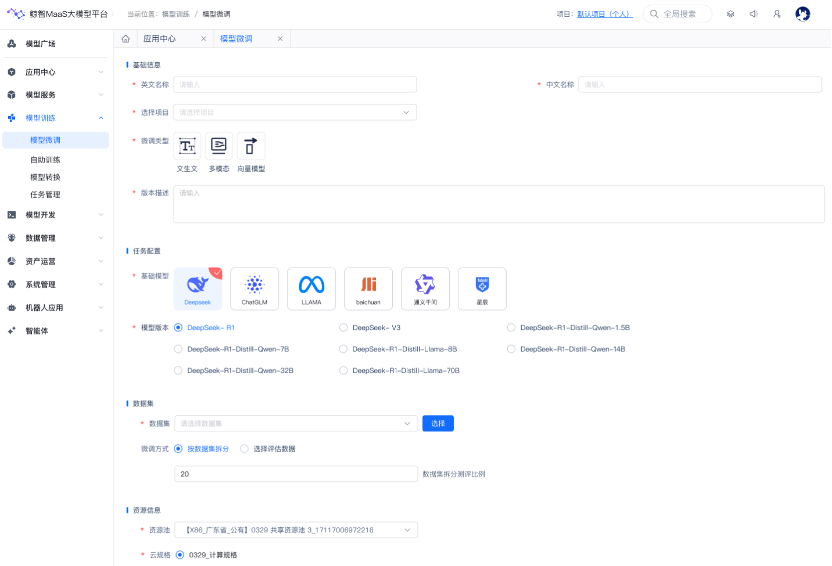Open the 资源池 dropdown
This screenshot has height=566, width=832.
pos(296,530)
